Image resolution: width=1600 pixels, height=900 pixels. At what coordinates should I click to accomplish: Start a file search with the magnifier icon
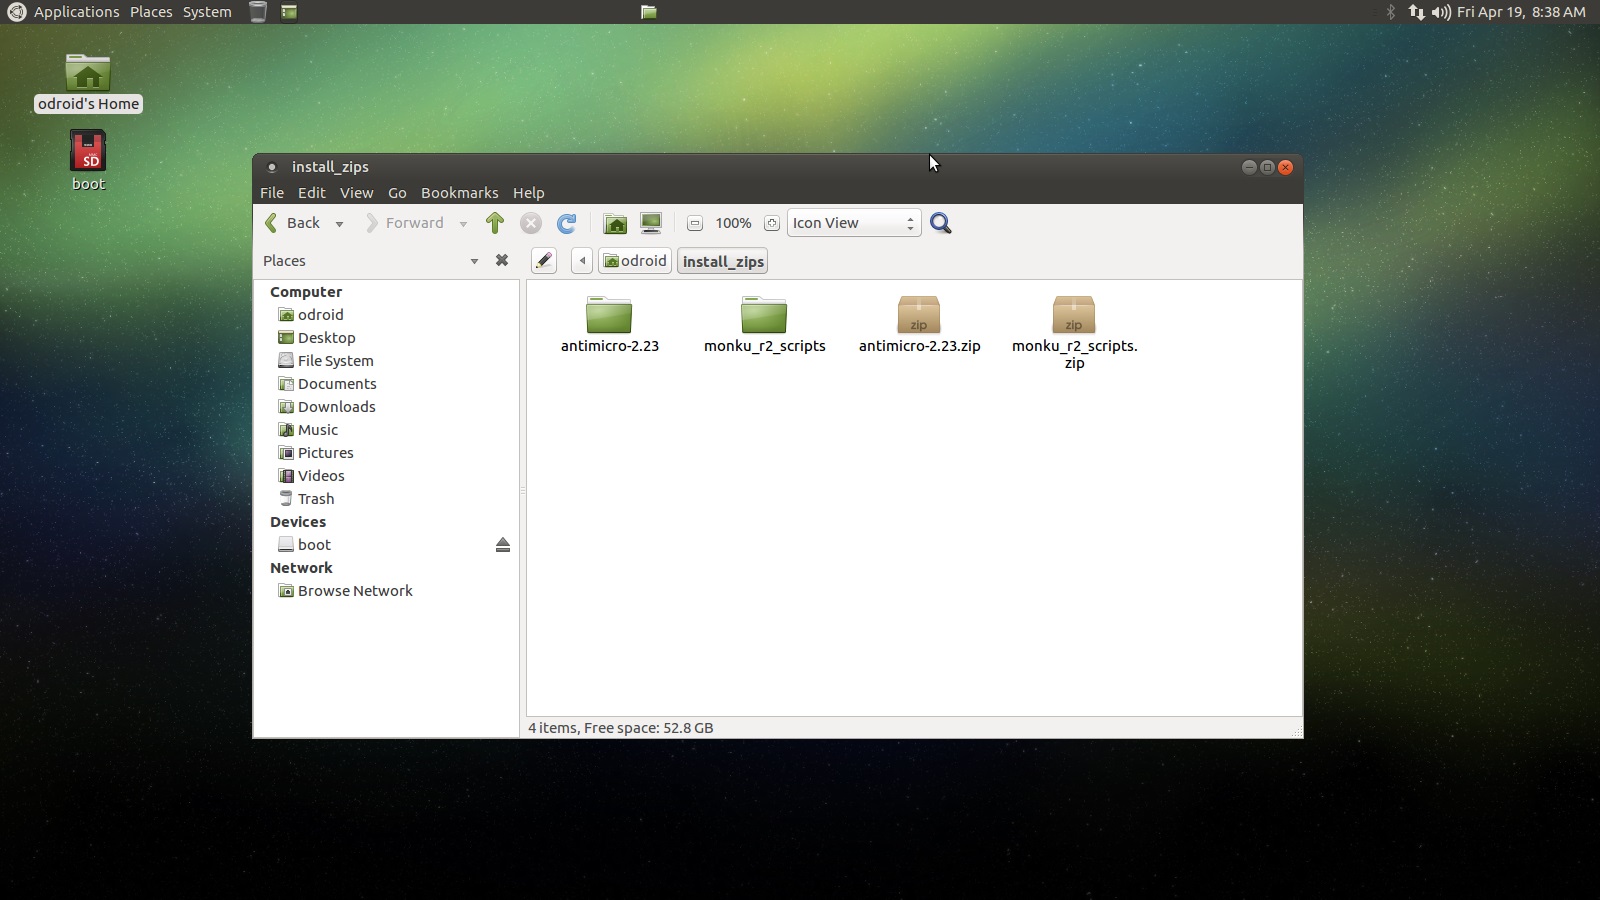(939, 223)
